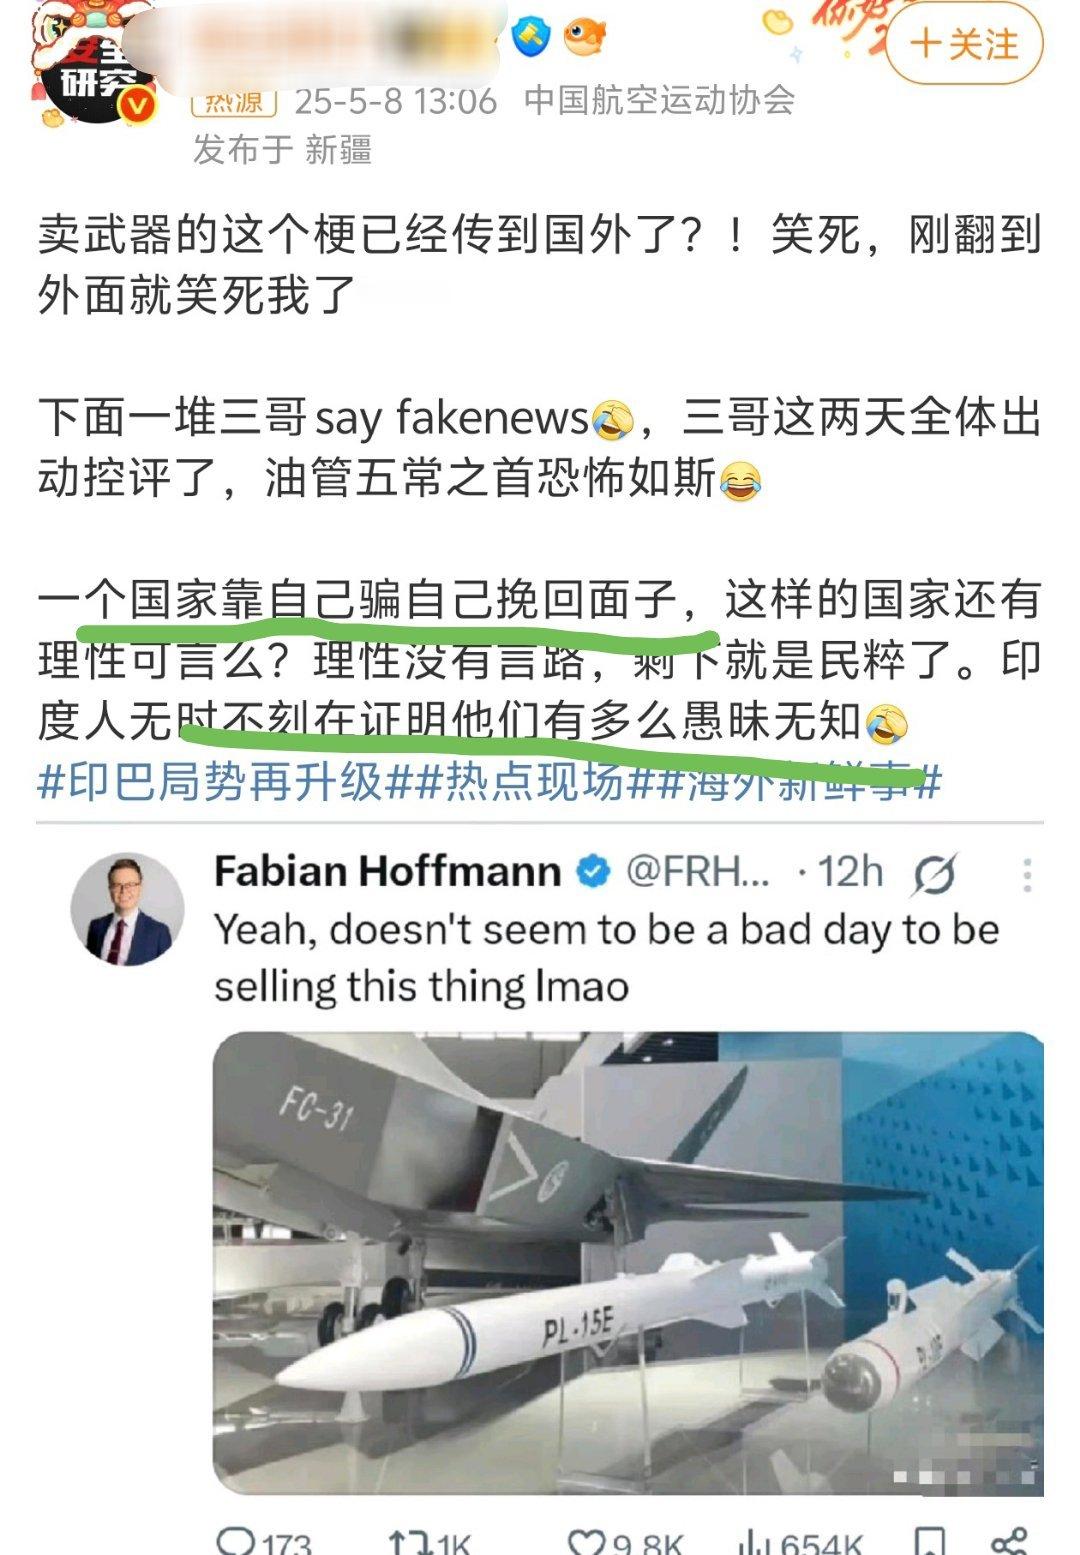This screenshot has width=1080, height=1555.
Task: Share the tweet using share icon
Action: [x=1006, y=1541]
